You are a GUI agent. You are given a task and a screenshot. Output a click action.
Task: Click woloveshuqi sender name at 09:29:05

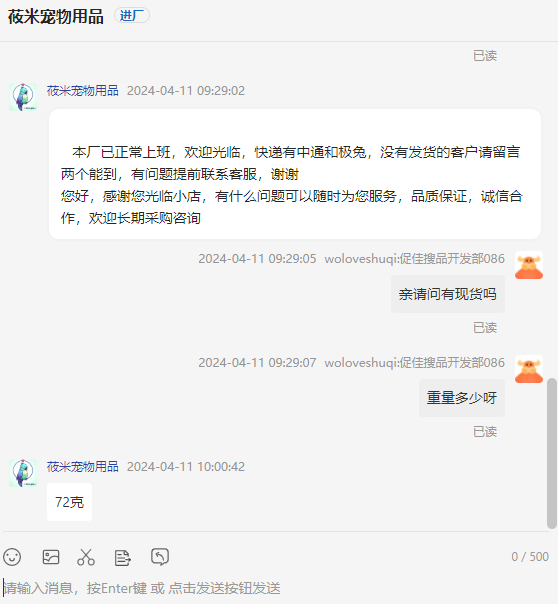pos(414,258)
